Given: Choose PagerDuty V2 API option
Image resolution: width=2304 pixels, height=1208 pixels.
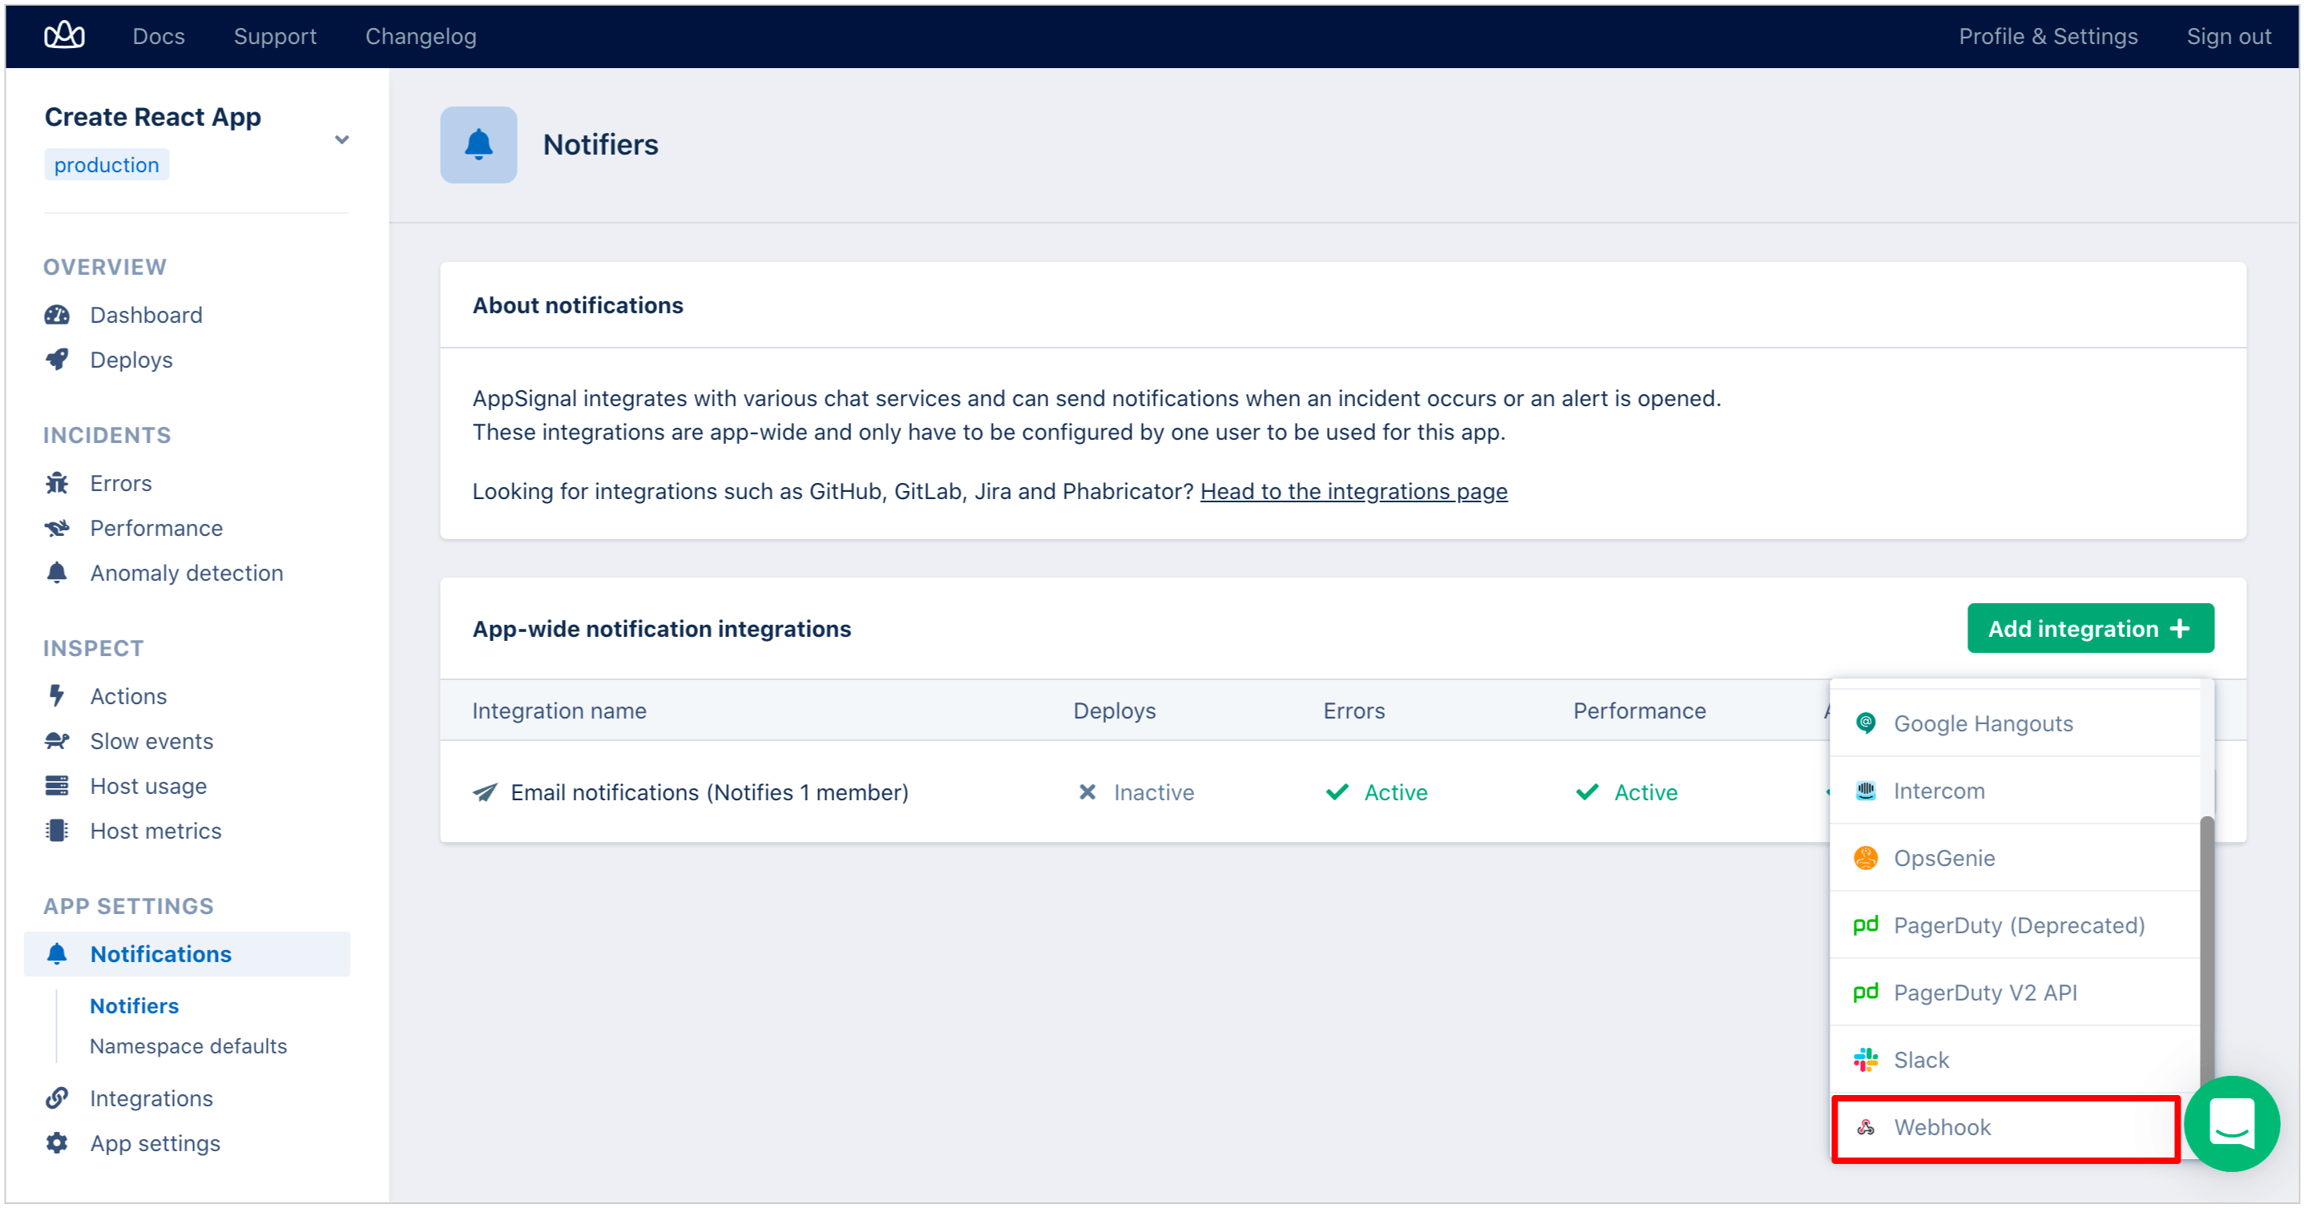Looking at the screenshot, I should click(x=2015, y=992).
